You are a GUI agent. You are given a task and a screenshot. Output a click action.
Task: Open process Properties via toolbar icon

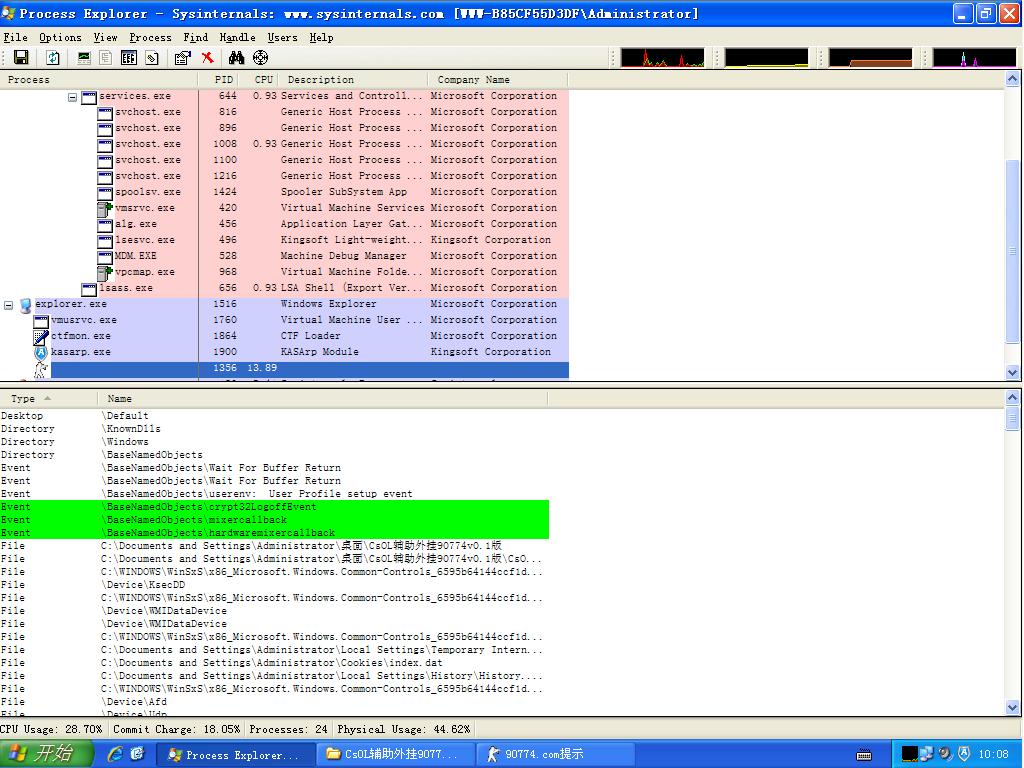[183, 57]
